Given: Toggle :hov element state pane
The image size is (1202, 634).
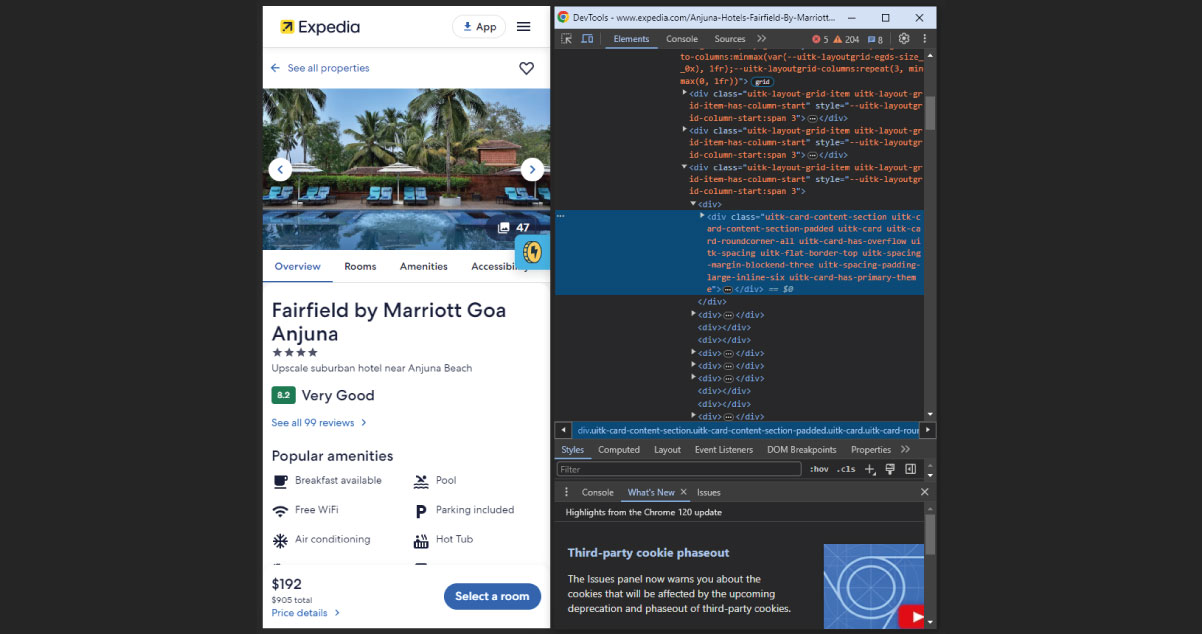Looking at the screenshot, I should (818, 468).
